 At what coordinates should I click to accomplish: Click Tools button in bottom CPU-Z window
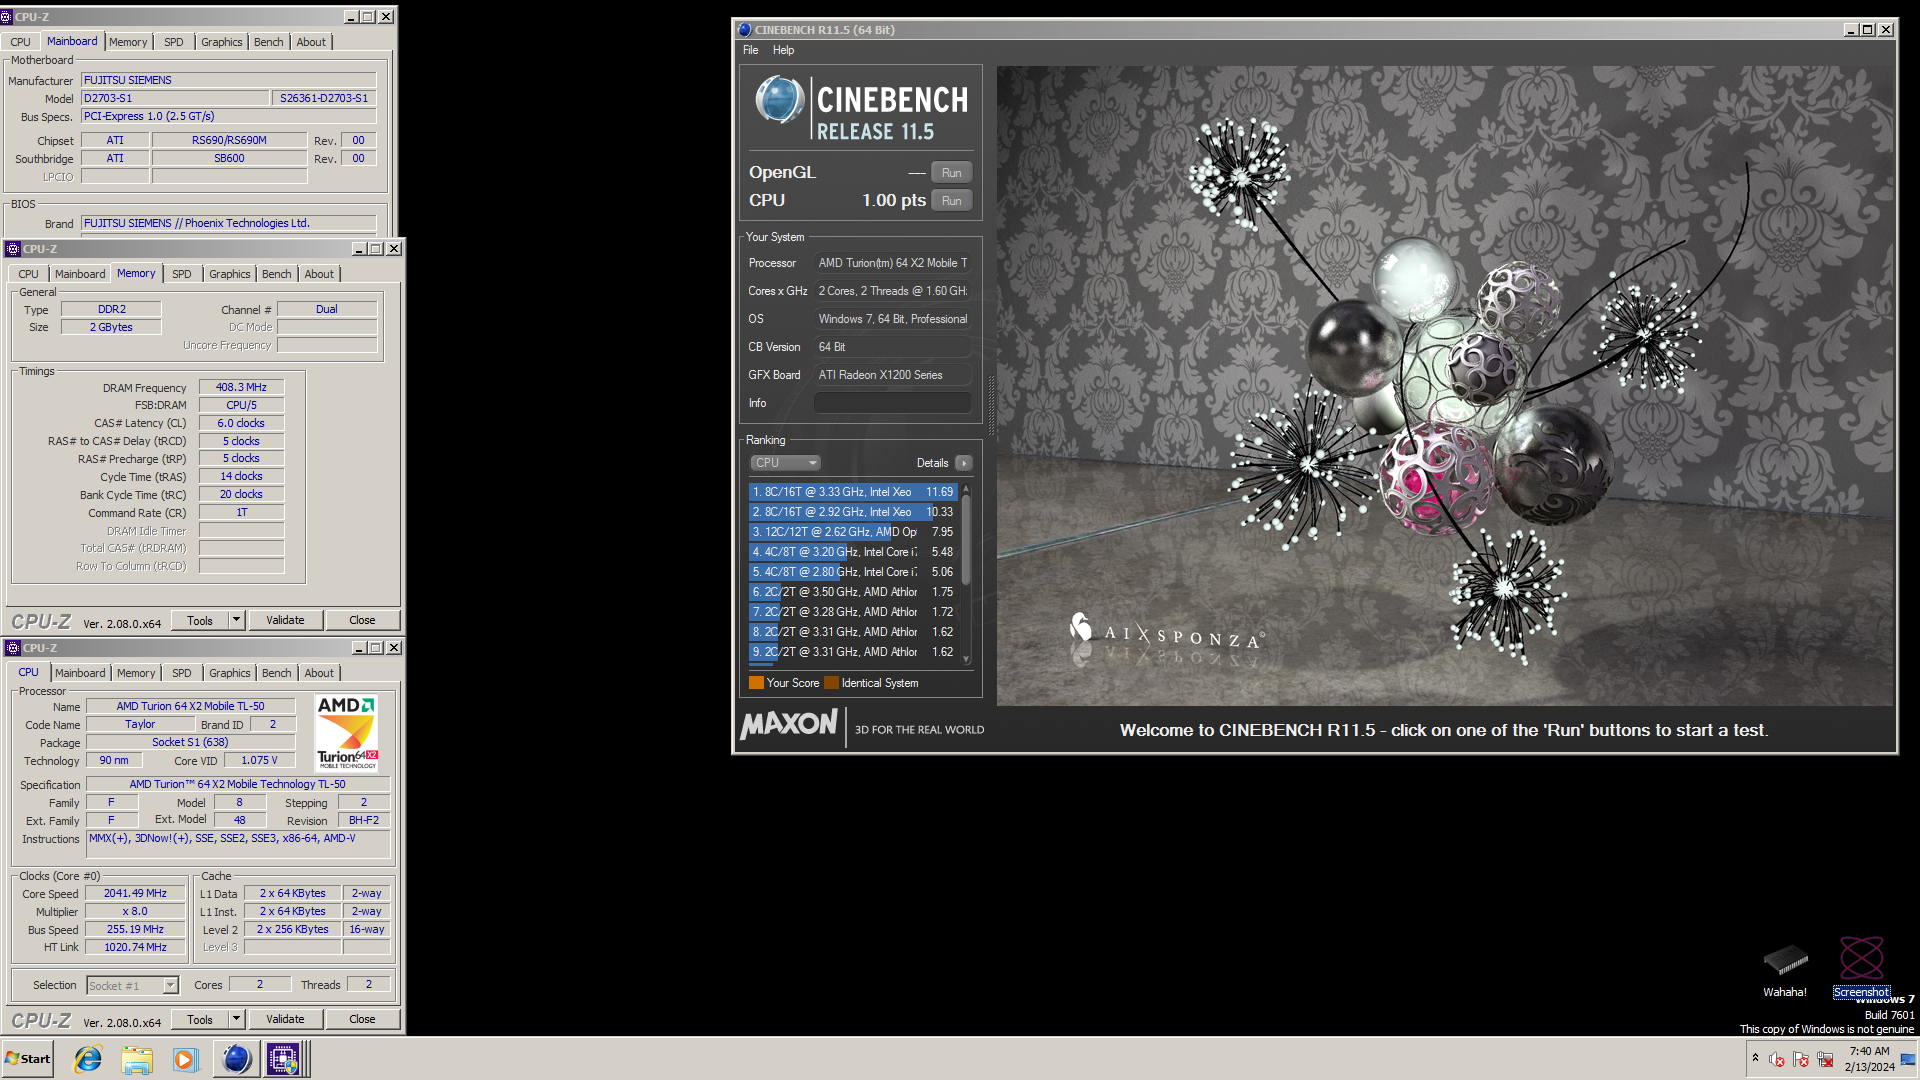pyautogui.click(x=200, y=1019)
